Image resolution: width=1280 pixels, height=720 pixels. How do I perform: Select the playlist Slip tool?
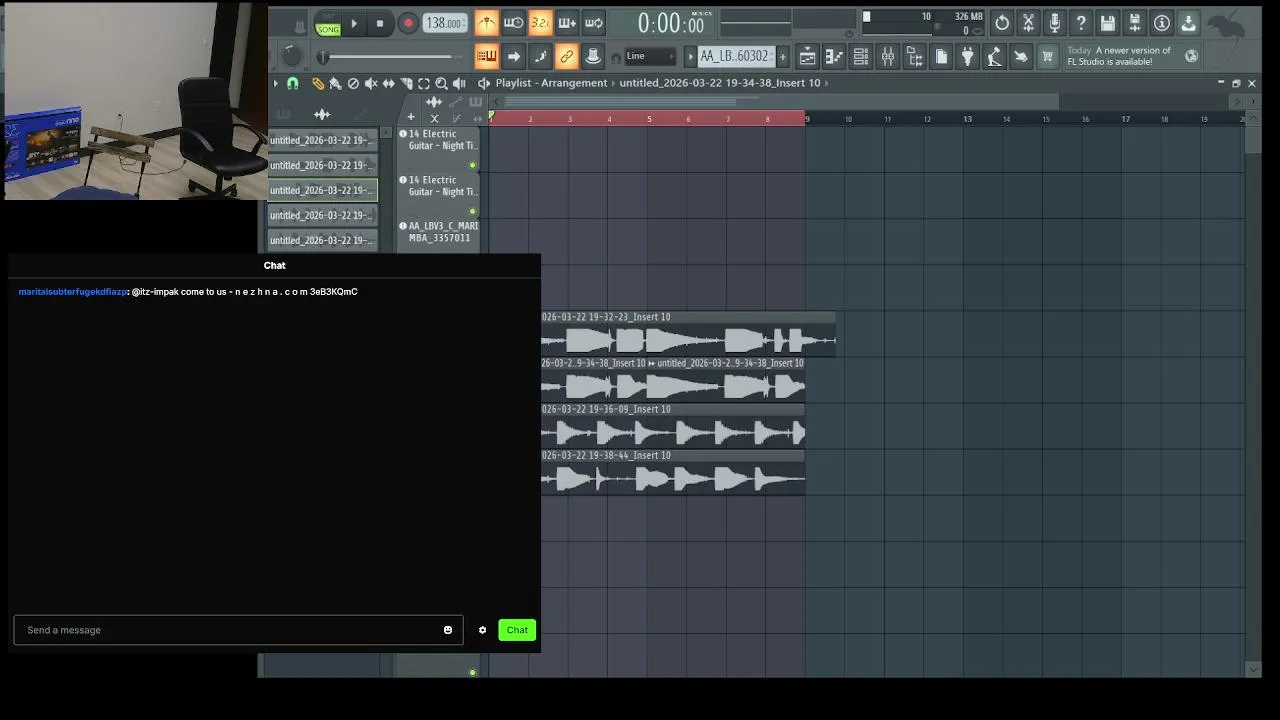pyautogui.click(x=388, y=83)
